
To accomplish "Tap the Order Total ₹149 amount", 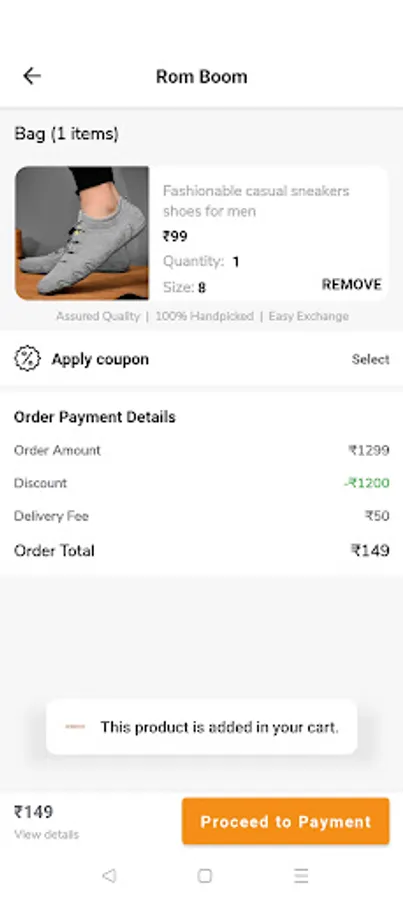I will point(370,551).
